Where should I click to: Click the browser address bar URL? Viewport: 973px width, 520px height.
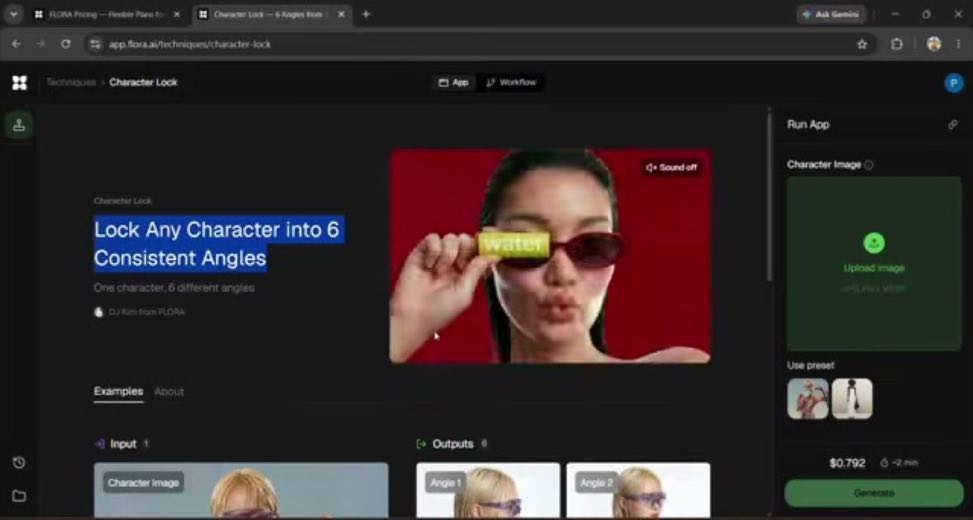coord(190,44)
